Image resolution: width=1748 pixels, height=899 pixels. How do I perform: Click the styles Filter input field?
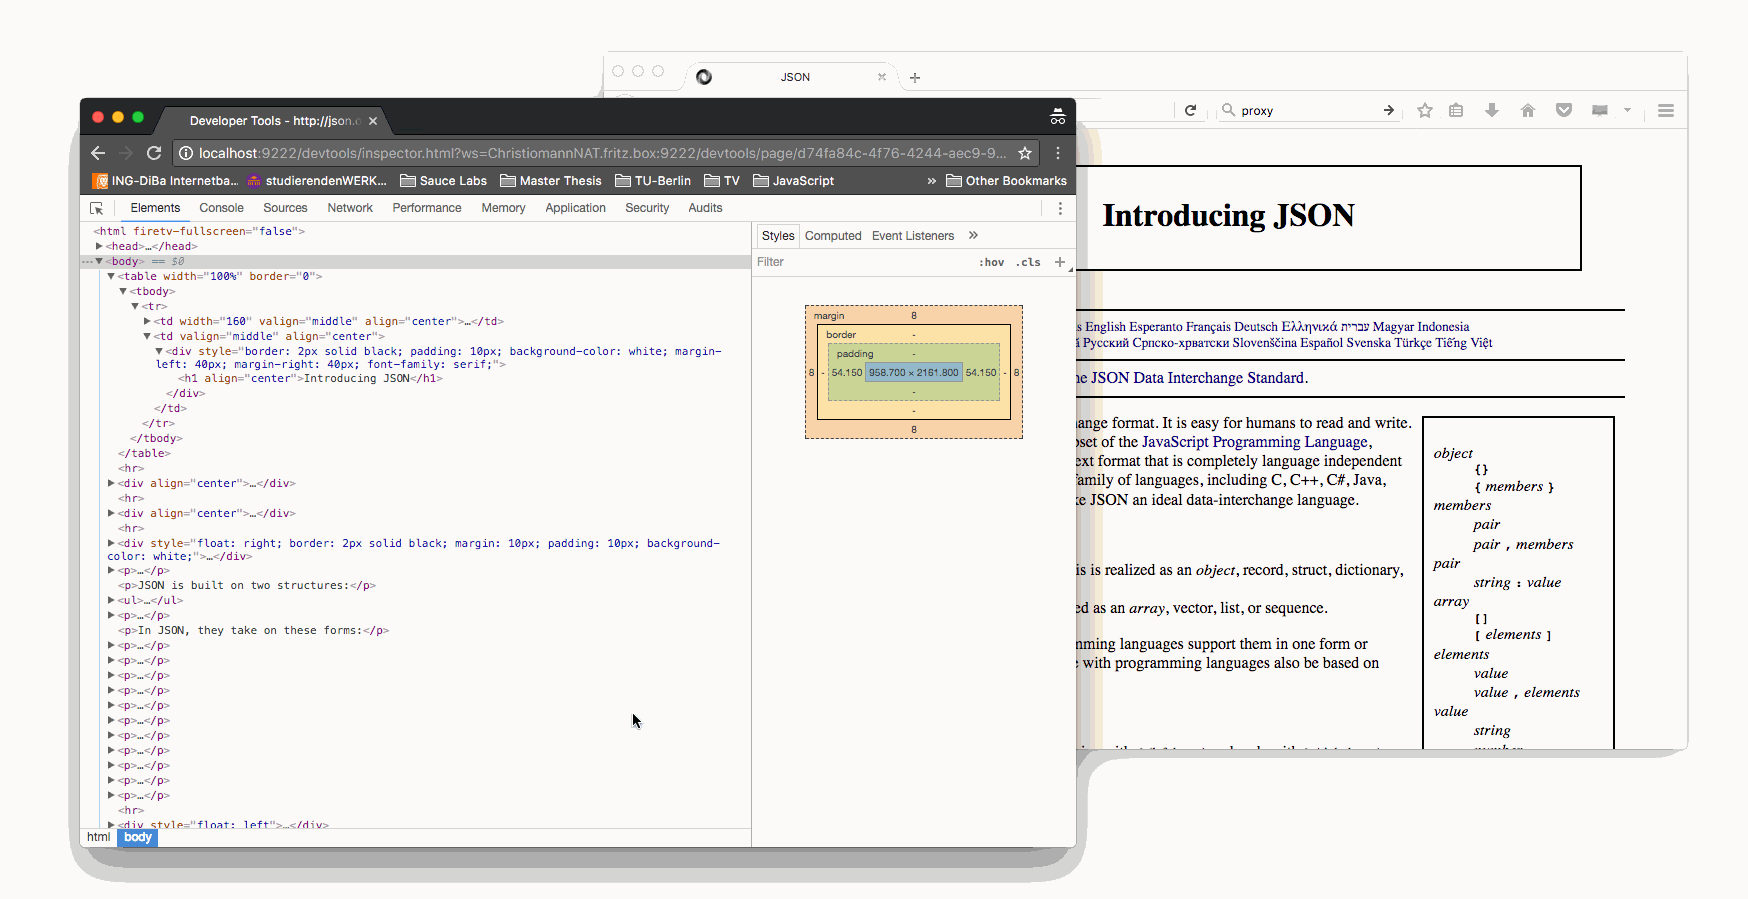860,262
